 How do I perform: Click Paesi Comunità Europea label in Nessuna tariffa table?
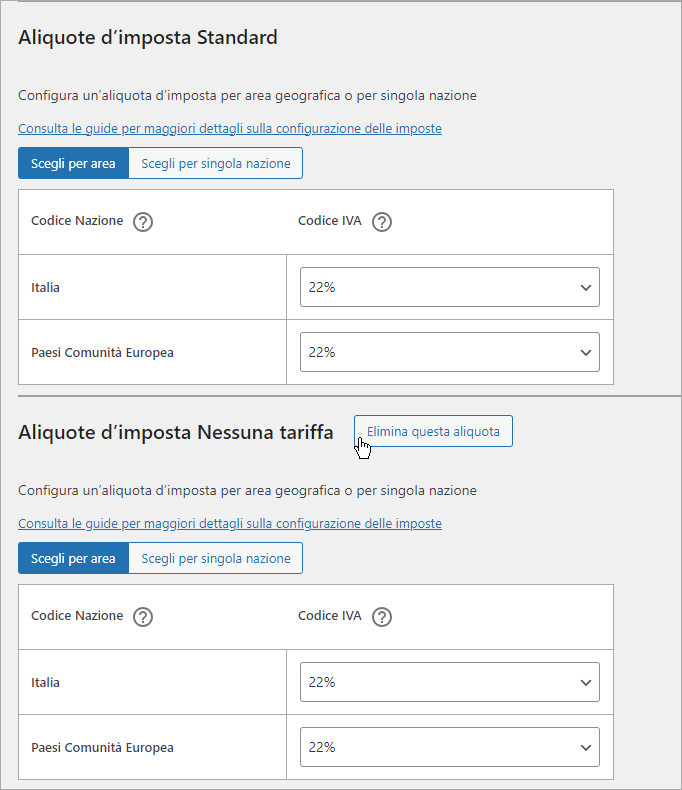pyautogui.click(x=102, y=748)
